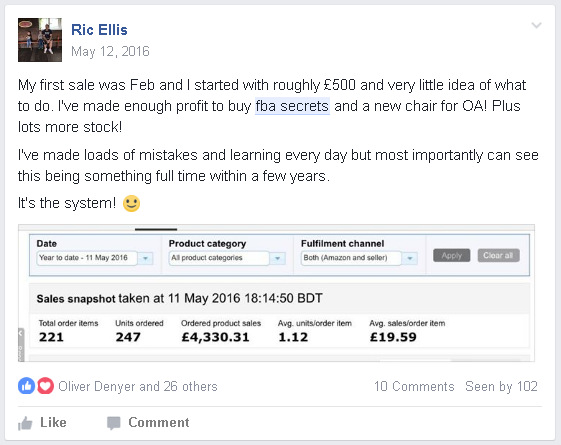Open the sales snapshot image attachment
Image resolution: width=561 pixels, height=445 pixels.
point(276,293)
